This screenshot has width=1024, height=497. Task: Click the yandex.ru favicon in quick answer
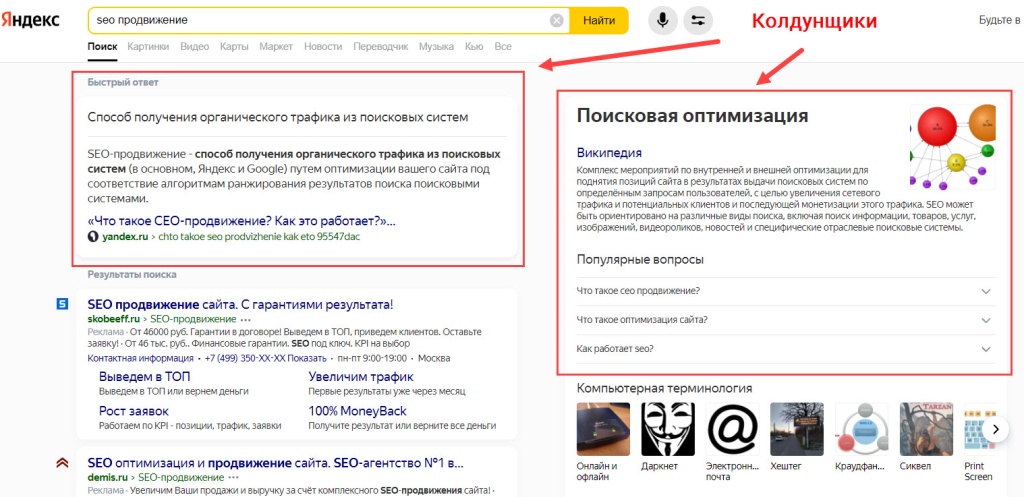(x=93, y=236)
